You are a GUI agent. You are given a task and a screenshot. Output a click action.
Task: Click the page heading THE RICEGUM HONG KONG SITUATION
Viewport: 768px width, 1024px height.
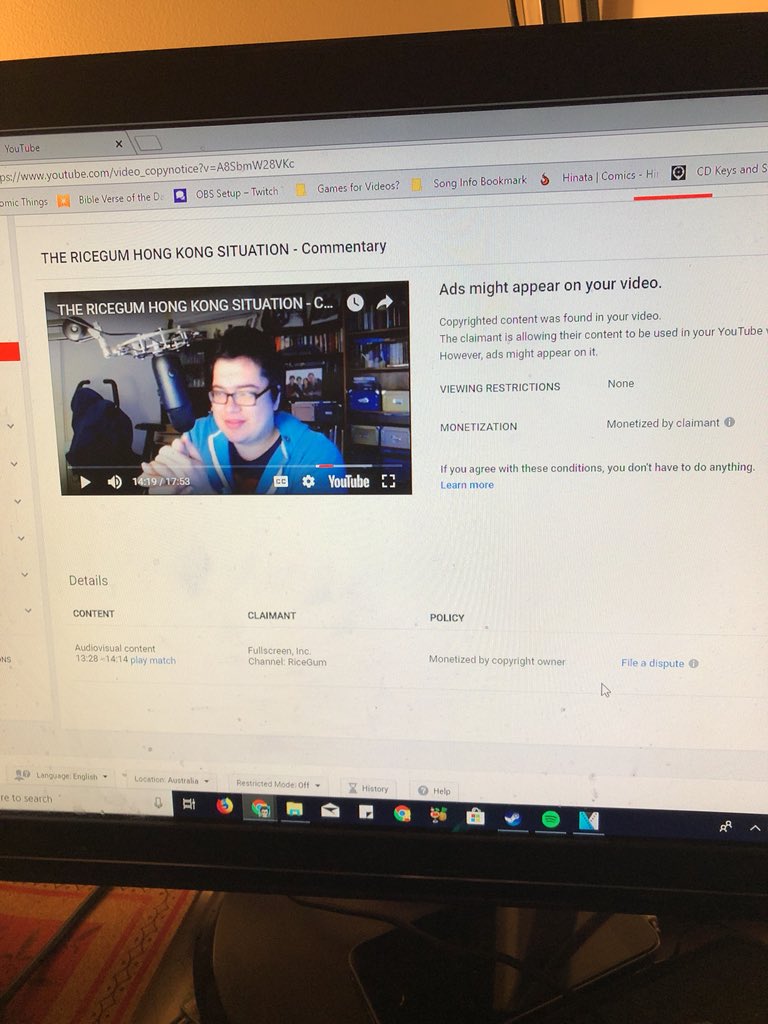tap(213, 252)
